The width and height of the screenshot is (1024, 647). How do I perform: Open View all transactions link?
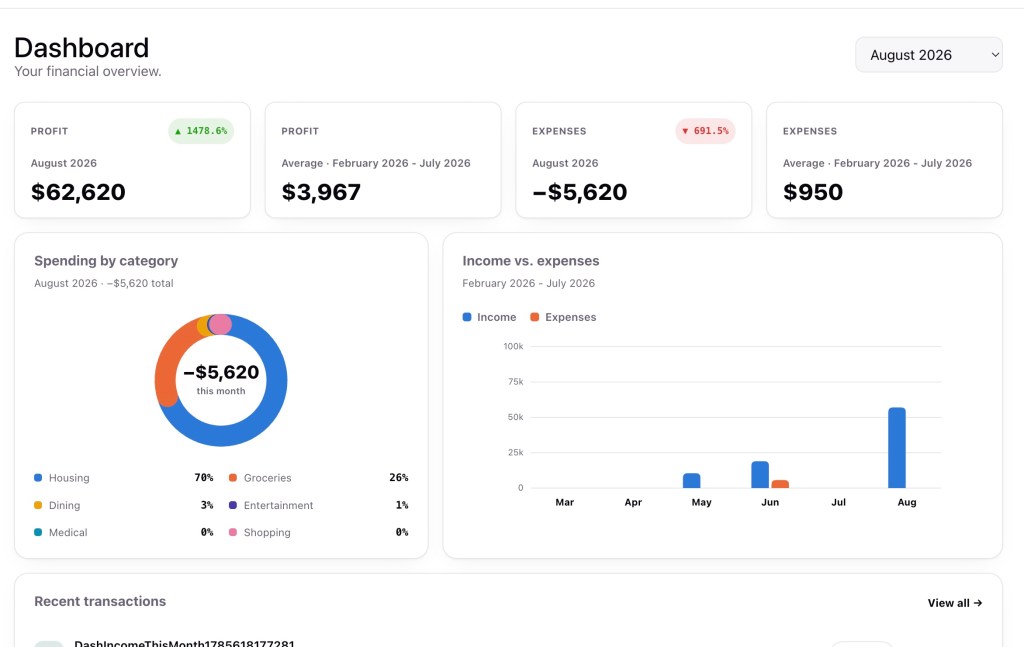pos(955,603)
